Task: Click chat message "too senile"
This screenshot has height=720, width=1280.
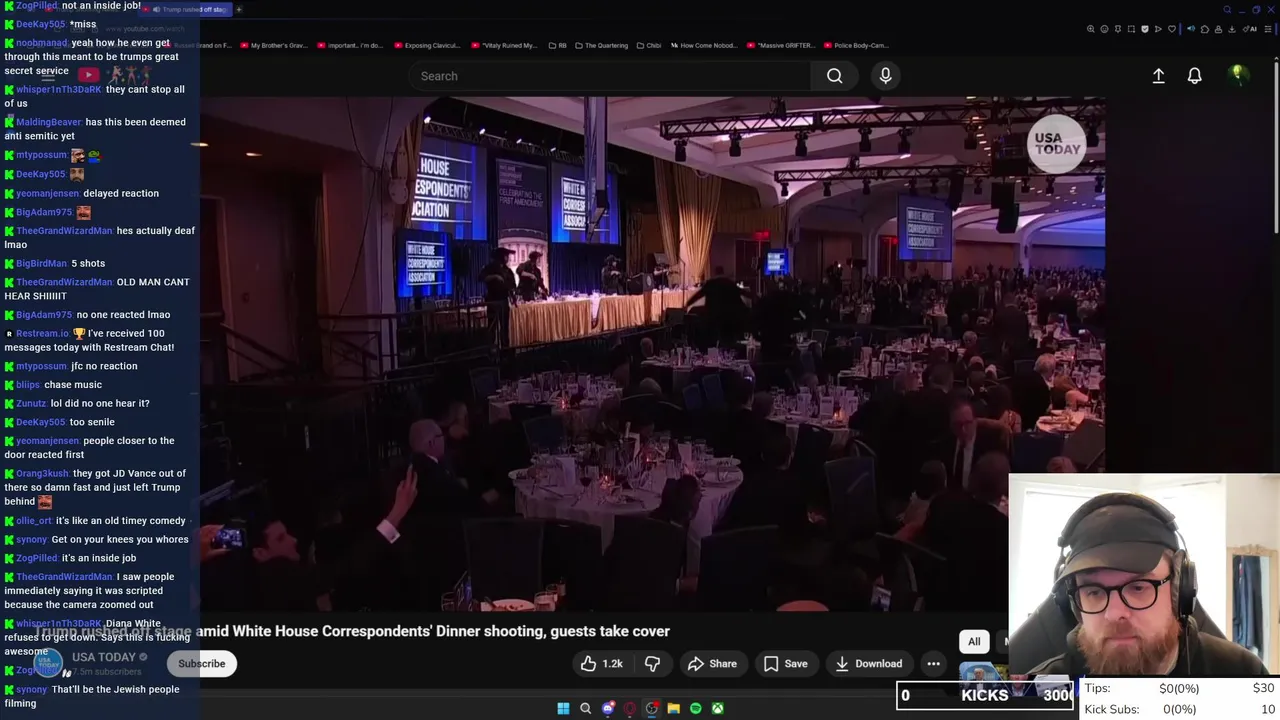Action: click(92, 422)
